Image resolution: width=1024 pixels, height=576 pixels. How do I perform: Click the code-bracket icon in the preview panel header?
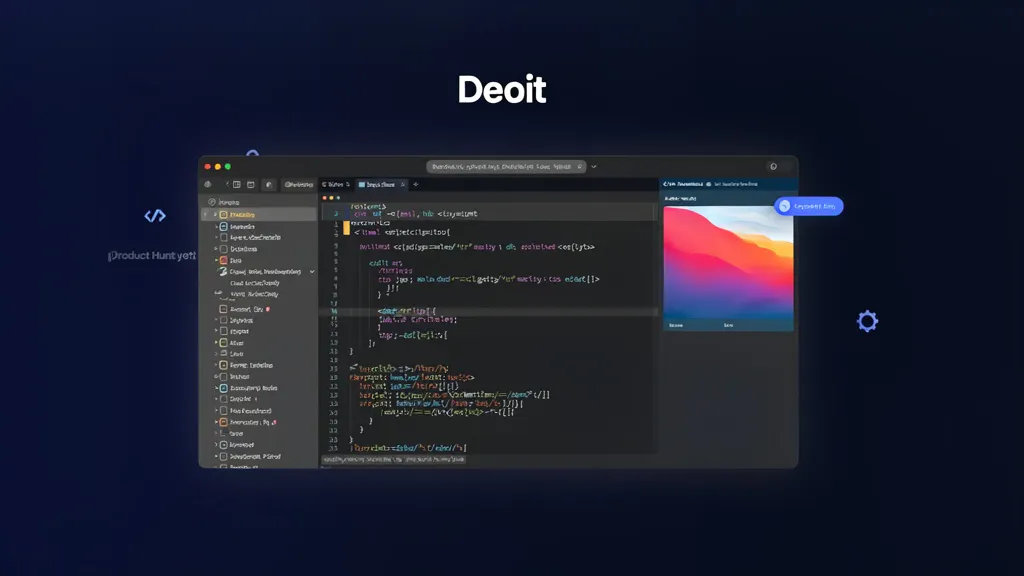667,184
